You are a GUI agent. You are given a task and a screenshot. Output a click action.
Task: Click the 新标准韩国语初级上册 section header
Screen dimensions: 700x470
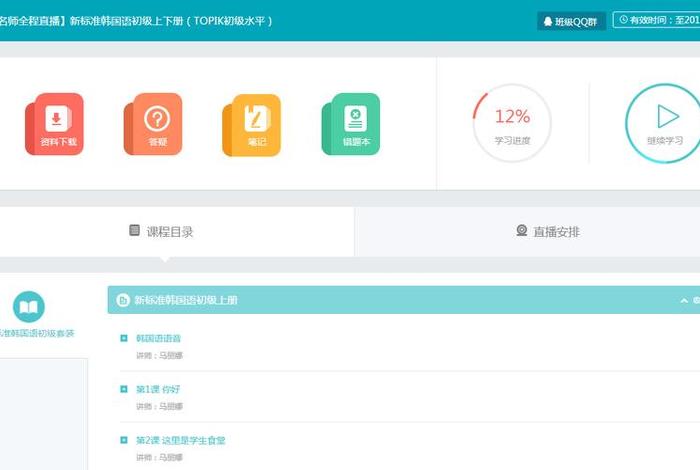(404, 300)
